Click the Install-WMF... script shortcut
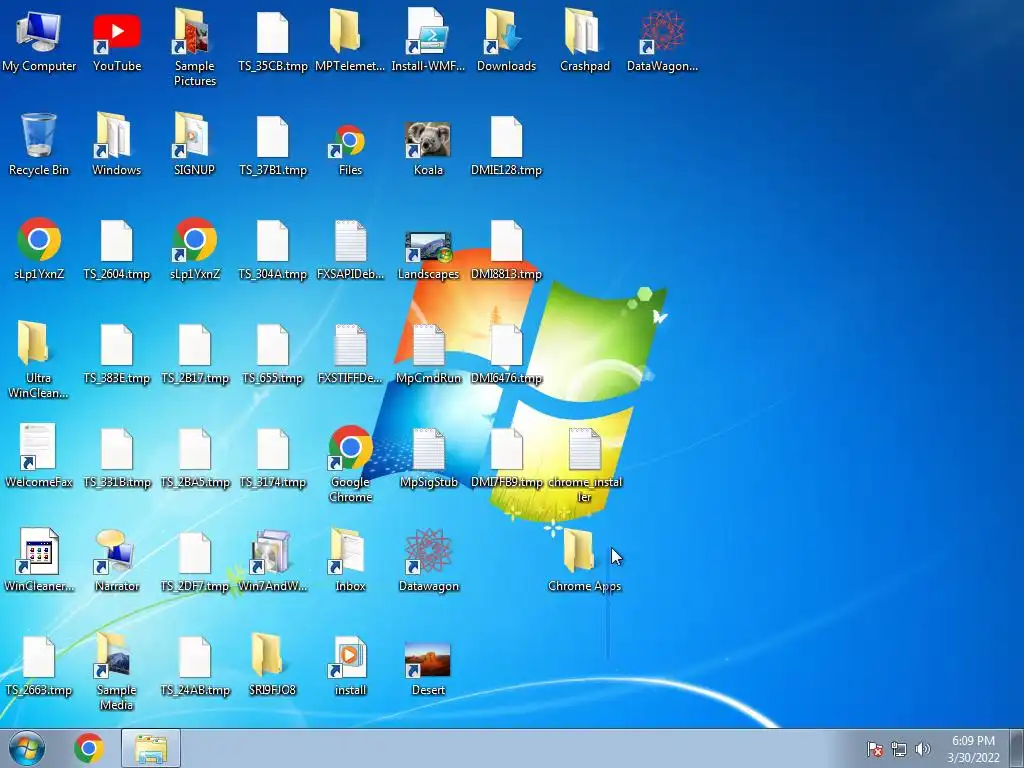 pyautogui.click(x=428, y=33)
